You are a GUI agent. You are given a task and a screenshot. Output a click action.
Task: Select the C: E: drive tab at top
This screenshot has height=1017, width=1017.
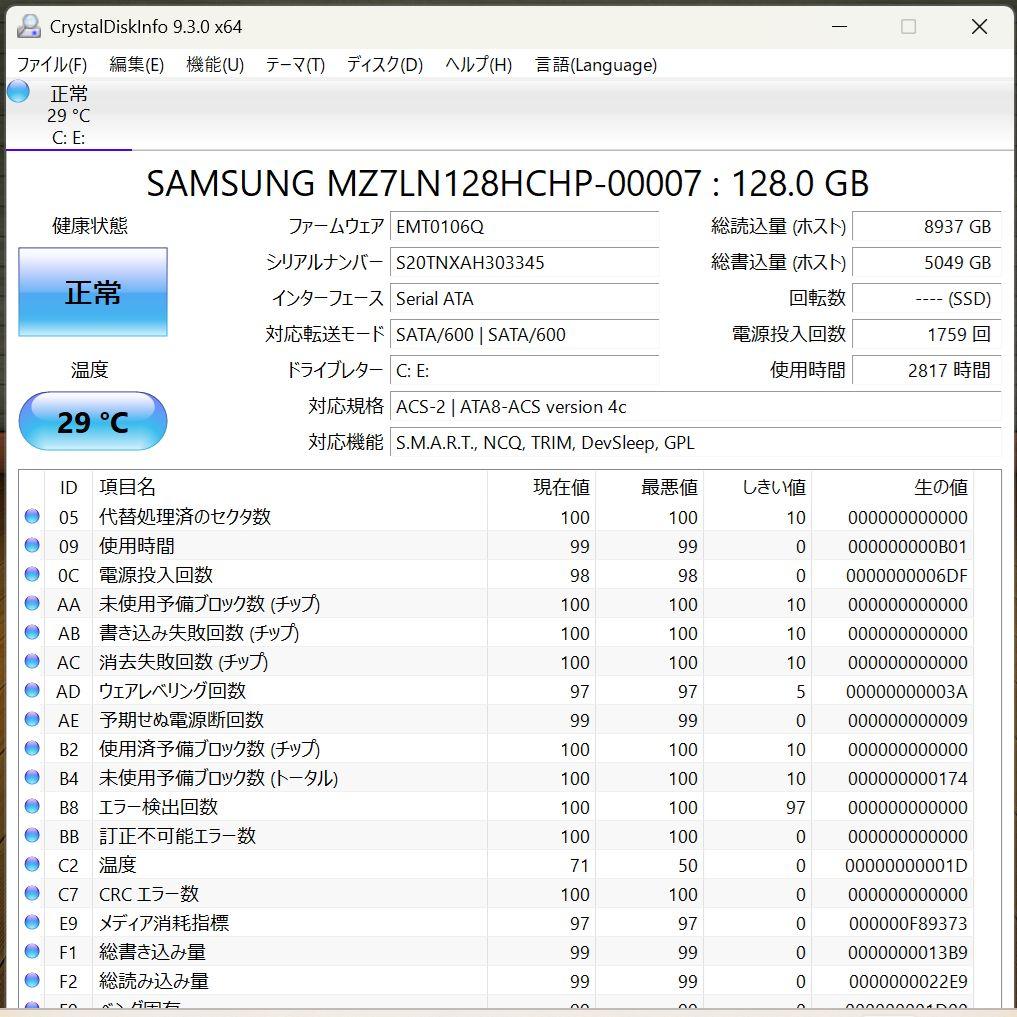click(68, 115)
